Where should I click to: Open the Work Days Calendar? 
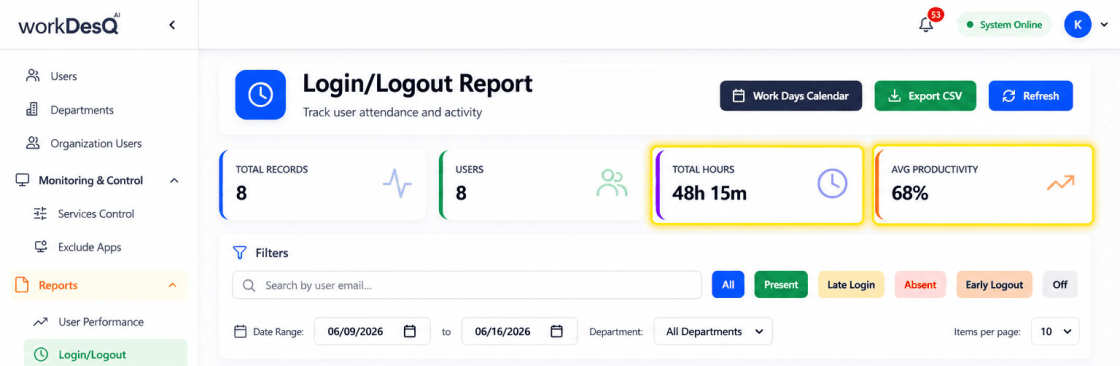pyautogui.click(x=791, y=96)
